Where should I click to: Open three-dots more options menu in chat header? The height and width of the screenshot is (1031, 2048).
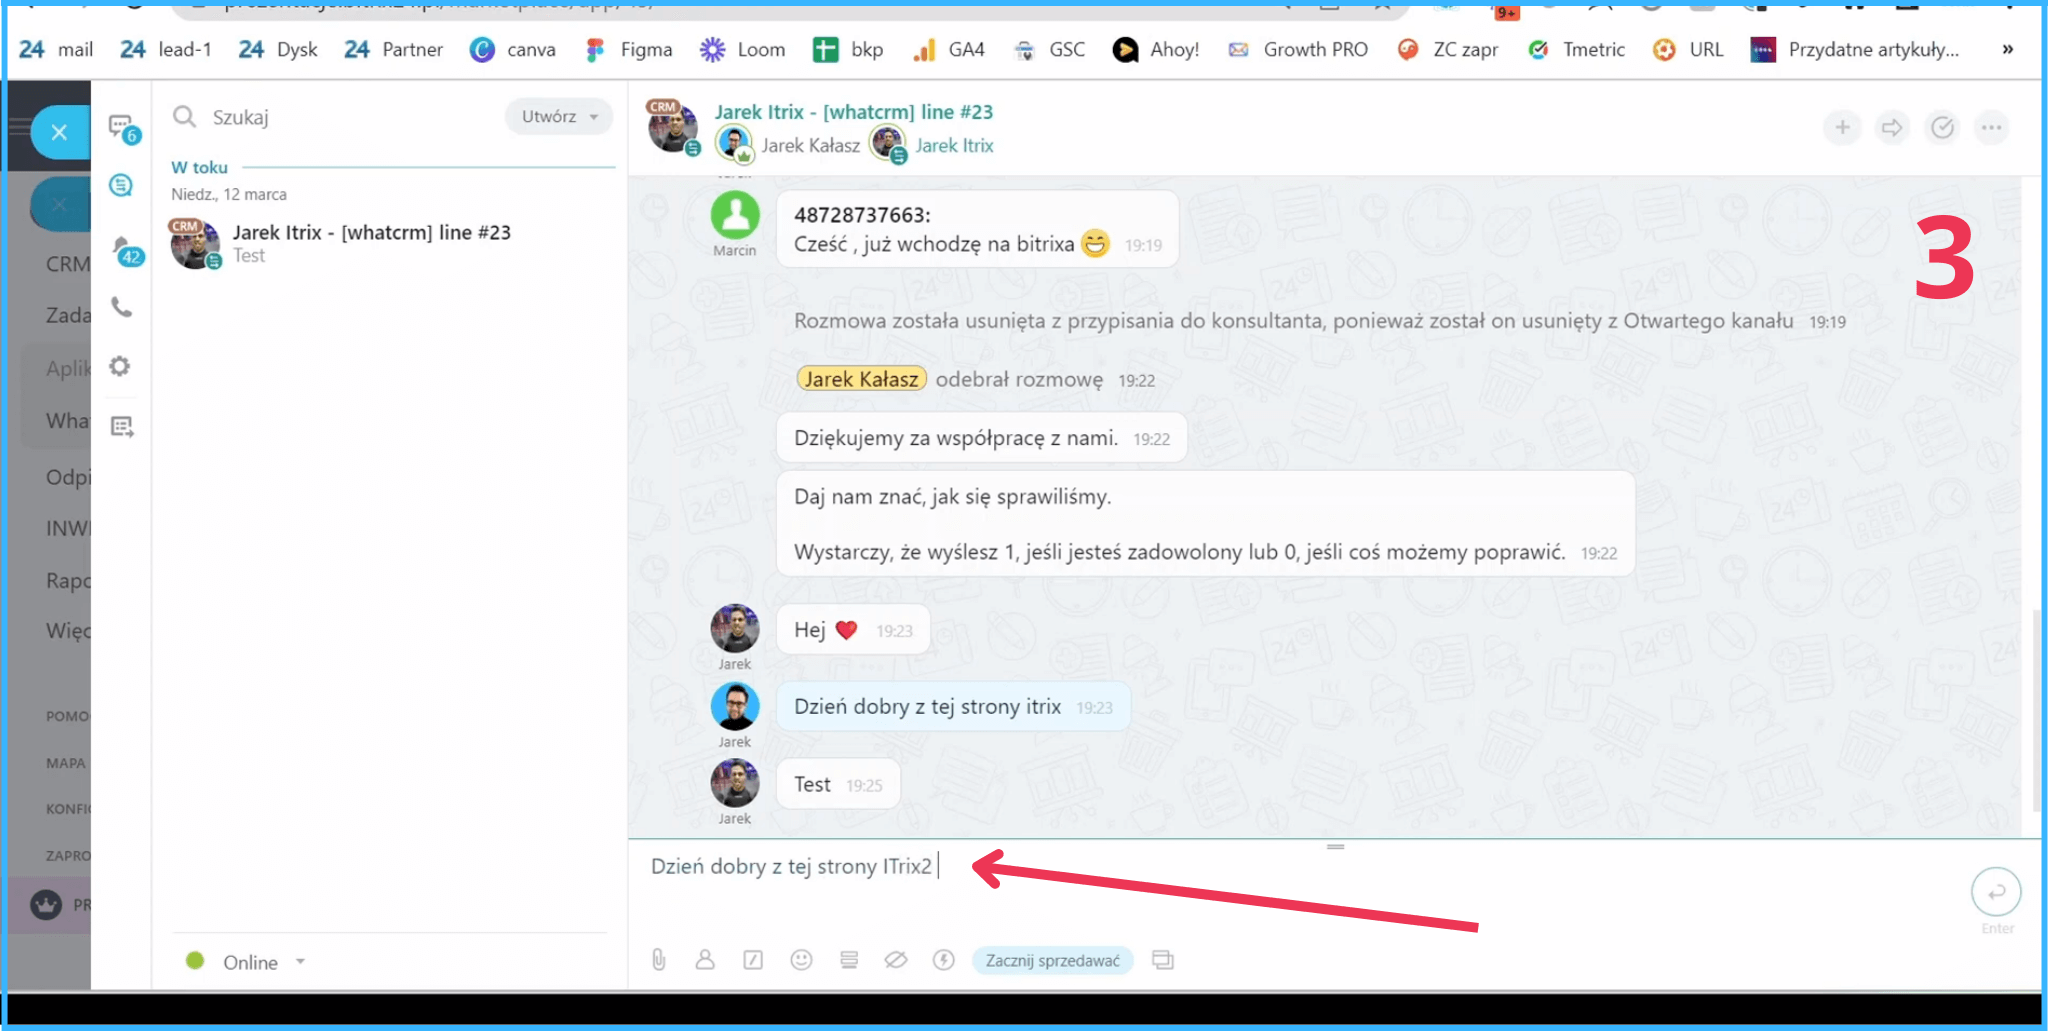point(1991,128)
